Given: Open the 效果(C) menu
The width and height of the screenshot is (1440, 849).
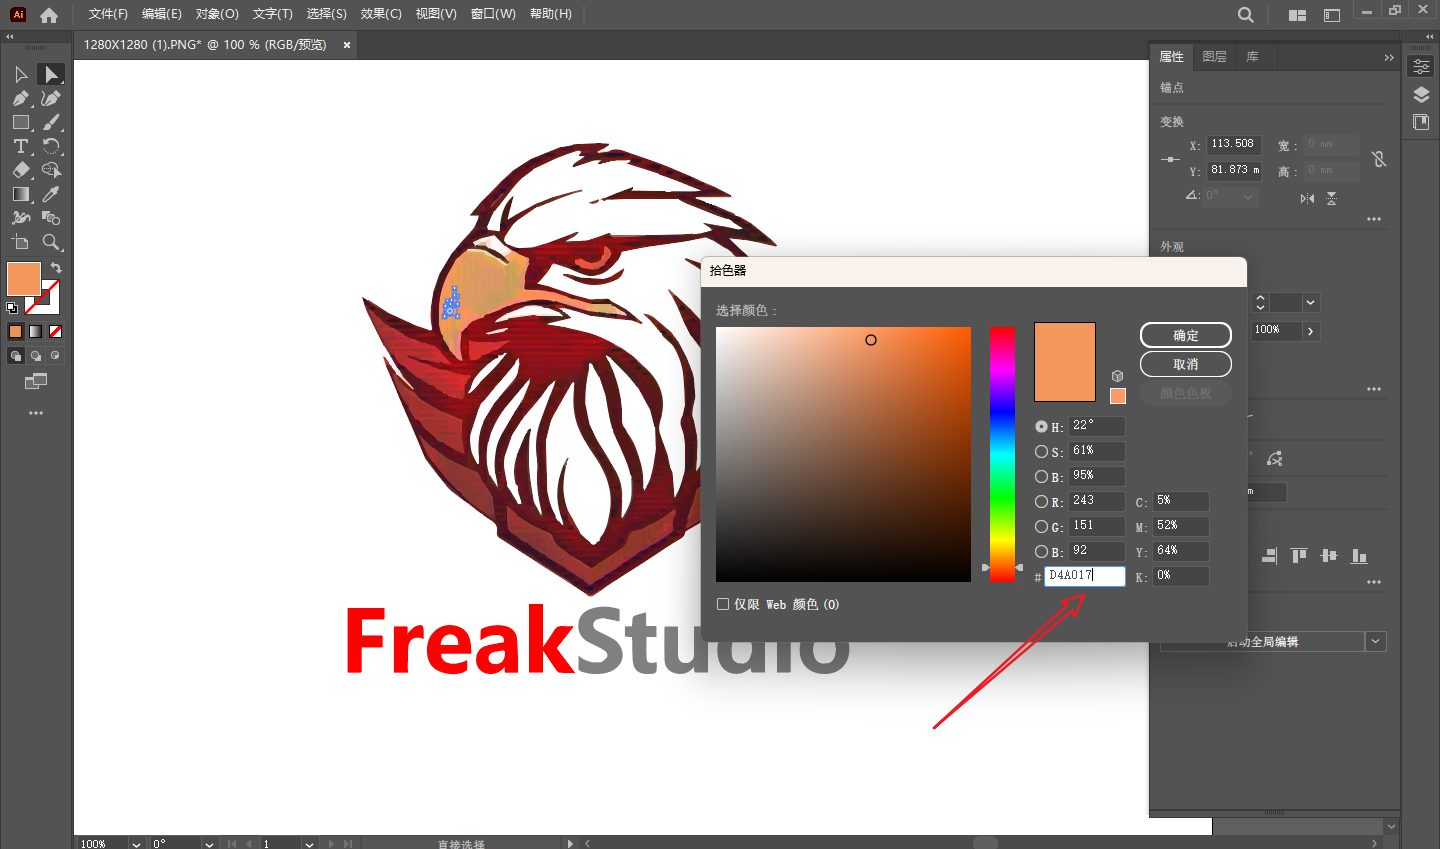Looking at the screenshot, I should point(381,14).
